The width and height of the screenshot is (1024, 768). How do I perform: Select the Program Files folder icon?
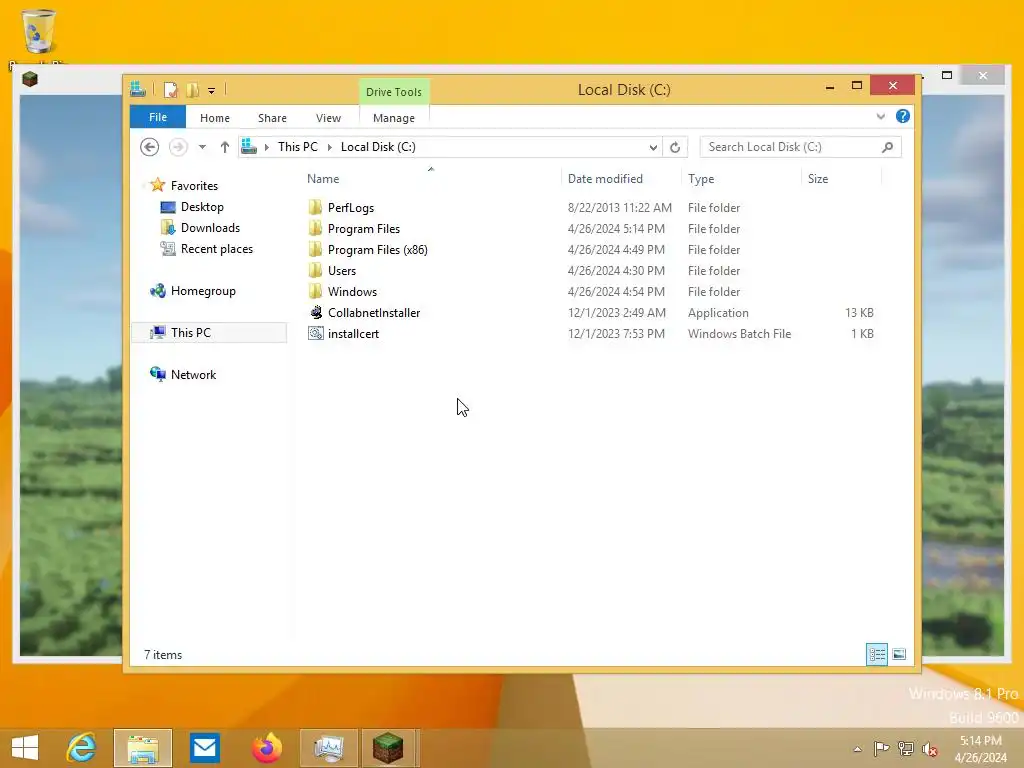315,229
